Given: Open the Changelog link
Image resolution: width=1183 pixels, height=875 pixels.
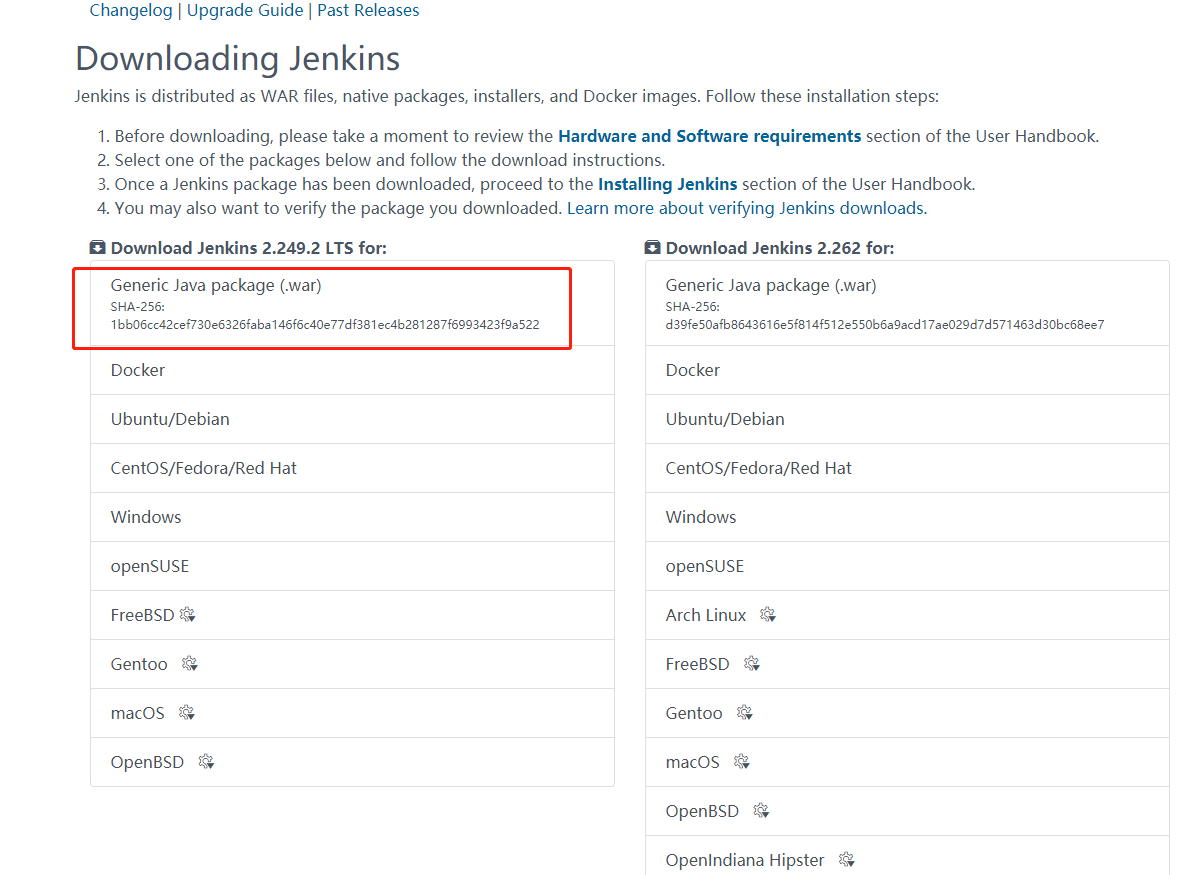Looking at the screenshot, I should pos(131,11).
